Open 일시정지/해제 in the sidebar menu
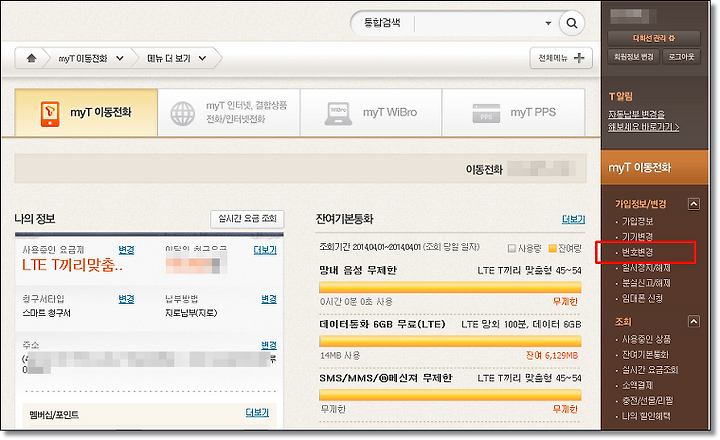Image resolution: width=720 pixels, height=440 pixels. tap(646, 268)
